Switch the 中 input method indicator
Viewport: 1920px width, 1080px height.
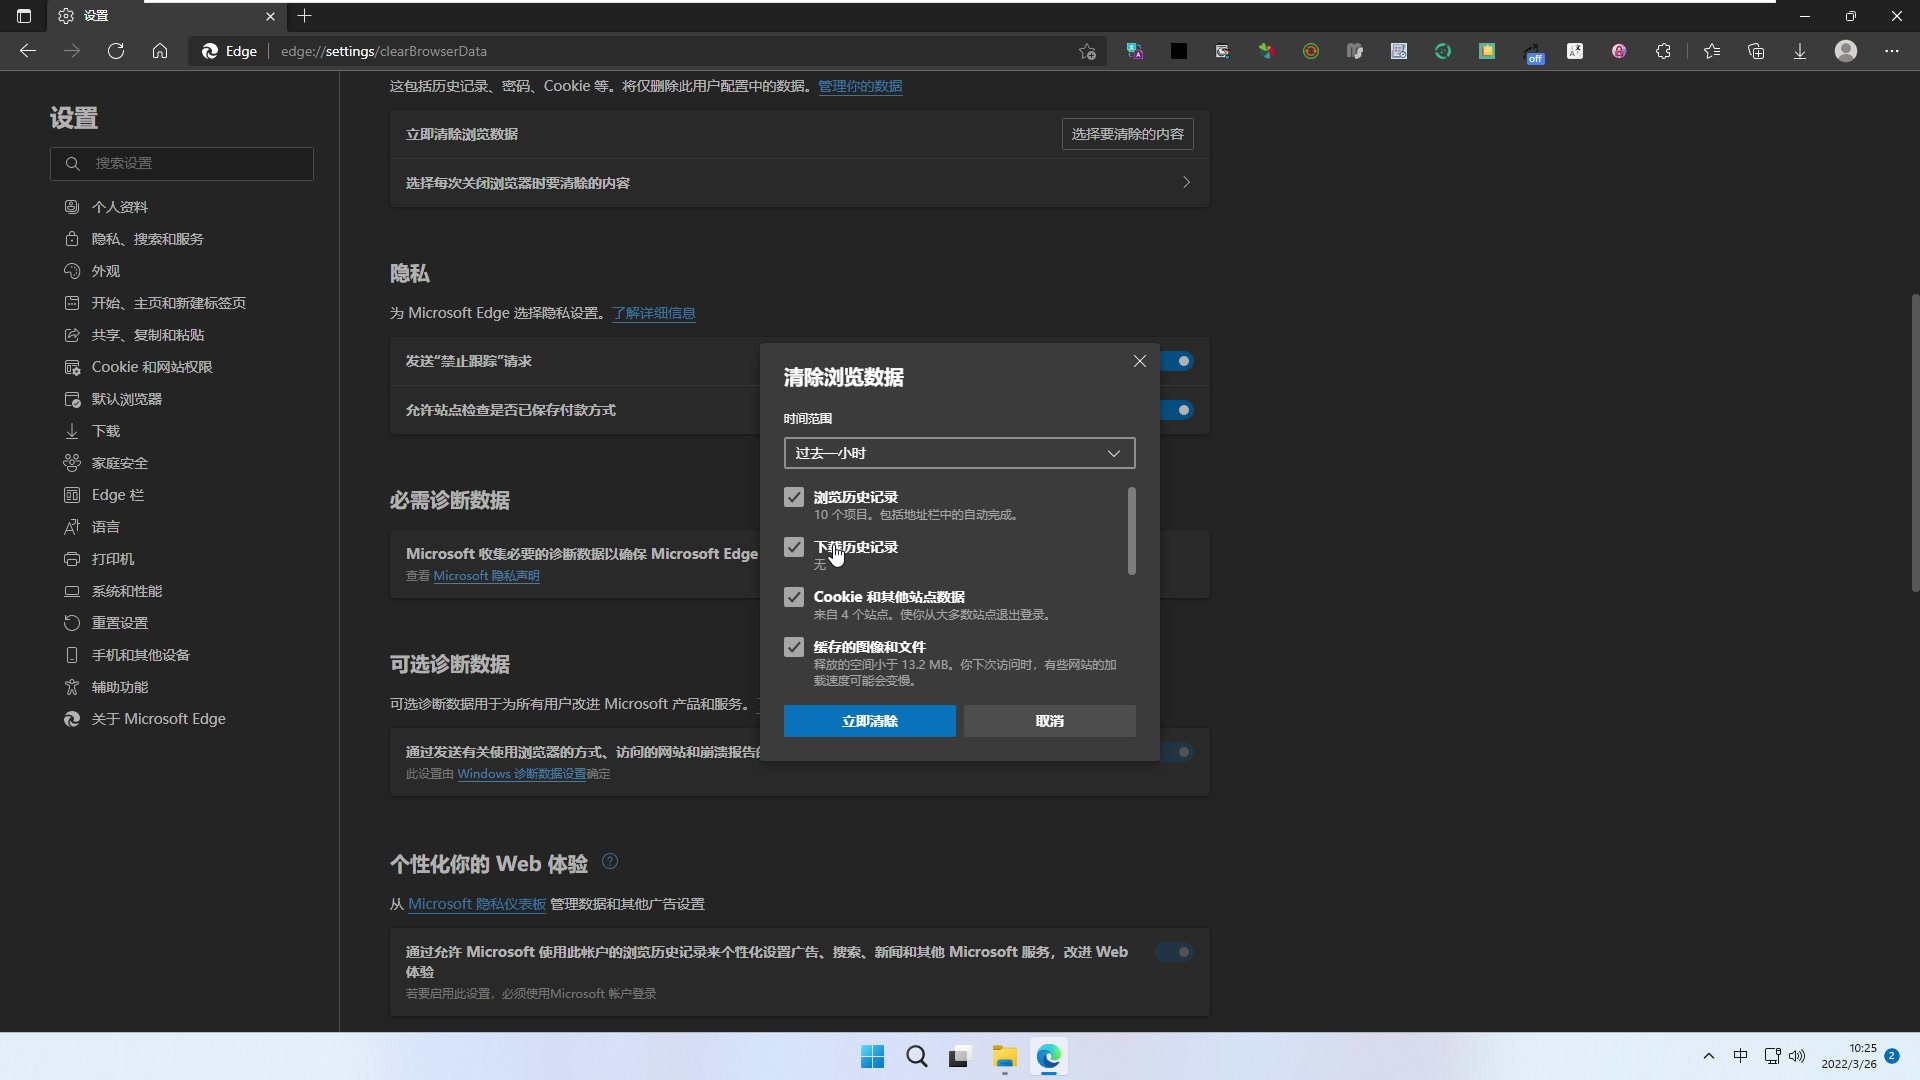[1740, 1056]
